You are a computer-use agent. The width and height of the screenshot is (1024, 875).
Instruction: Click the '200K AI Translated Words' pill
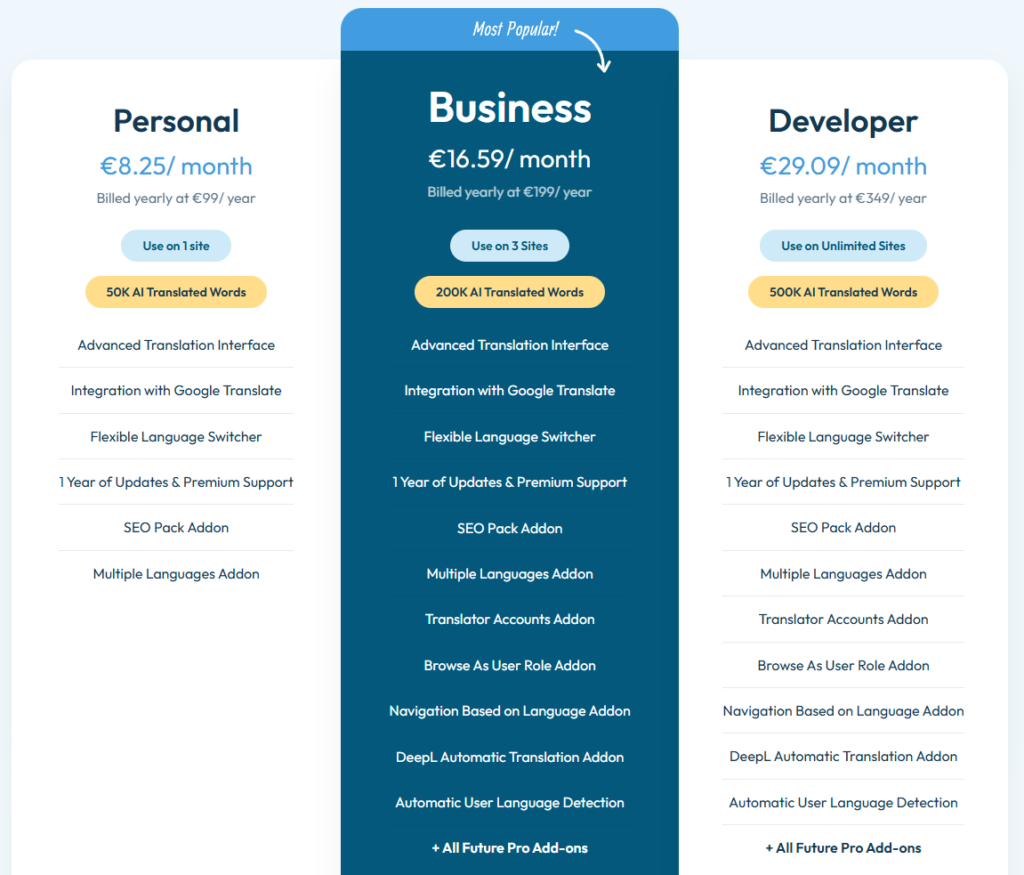coord(510,292)
